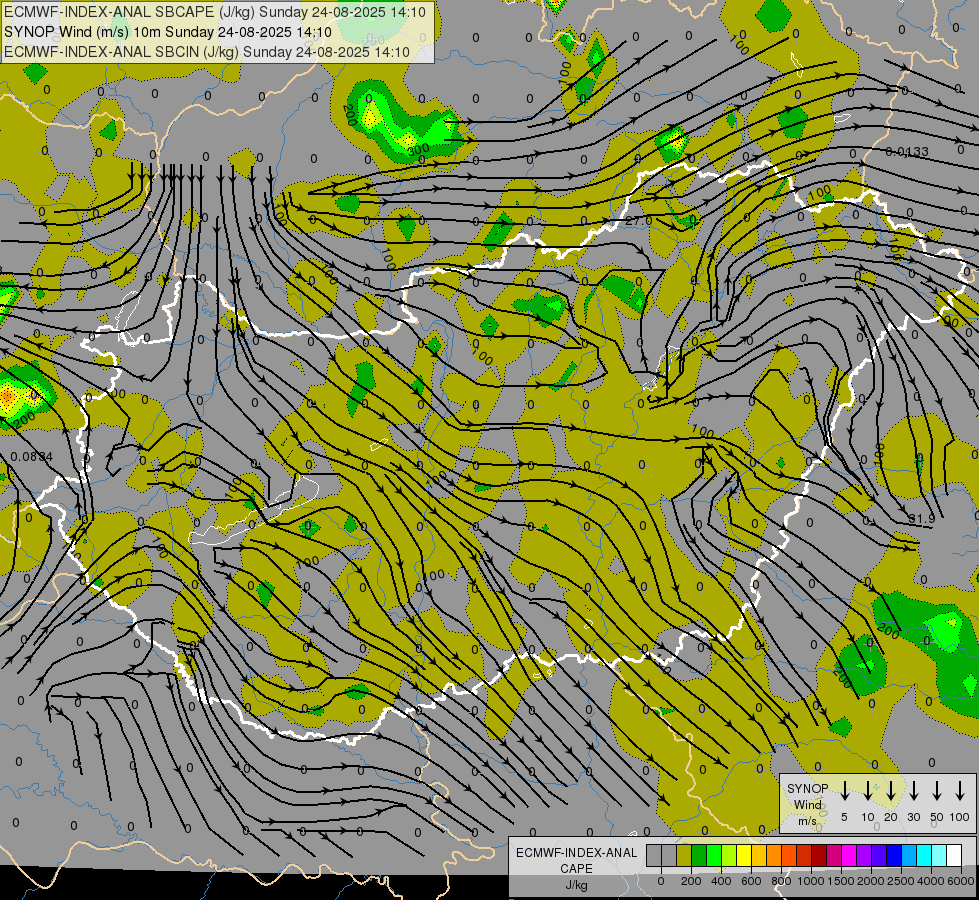Click the wind arrow above the 50 label
979x900 pixels.
(x=937, y=791)
